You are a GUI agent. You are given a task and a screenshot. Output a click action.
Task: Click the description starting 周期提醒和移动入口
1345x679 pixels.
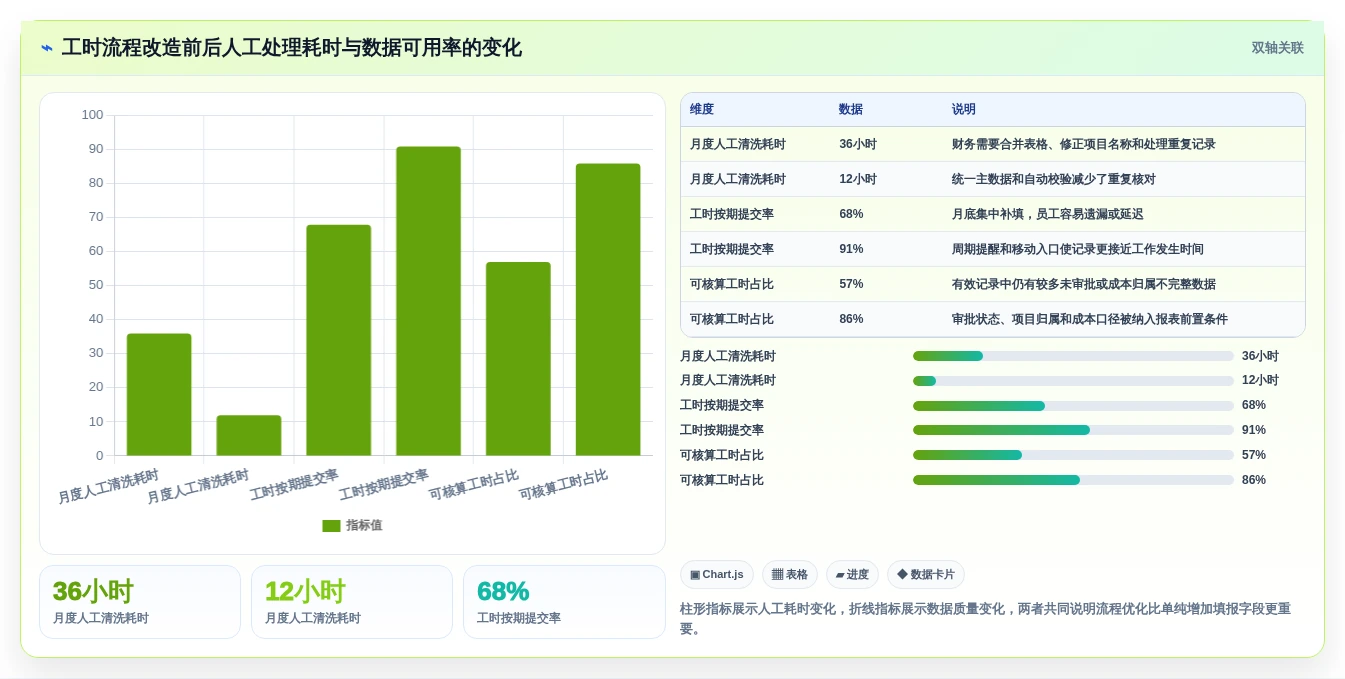[1078, 249]
